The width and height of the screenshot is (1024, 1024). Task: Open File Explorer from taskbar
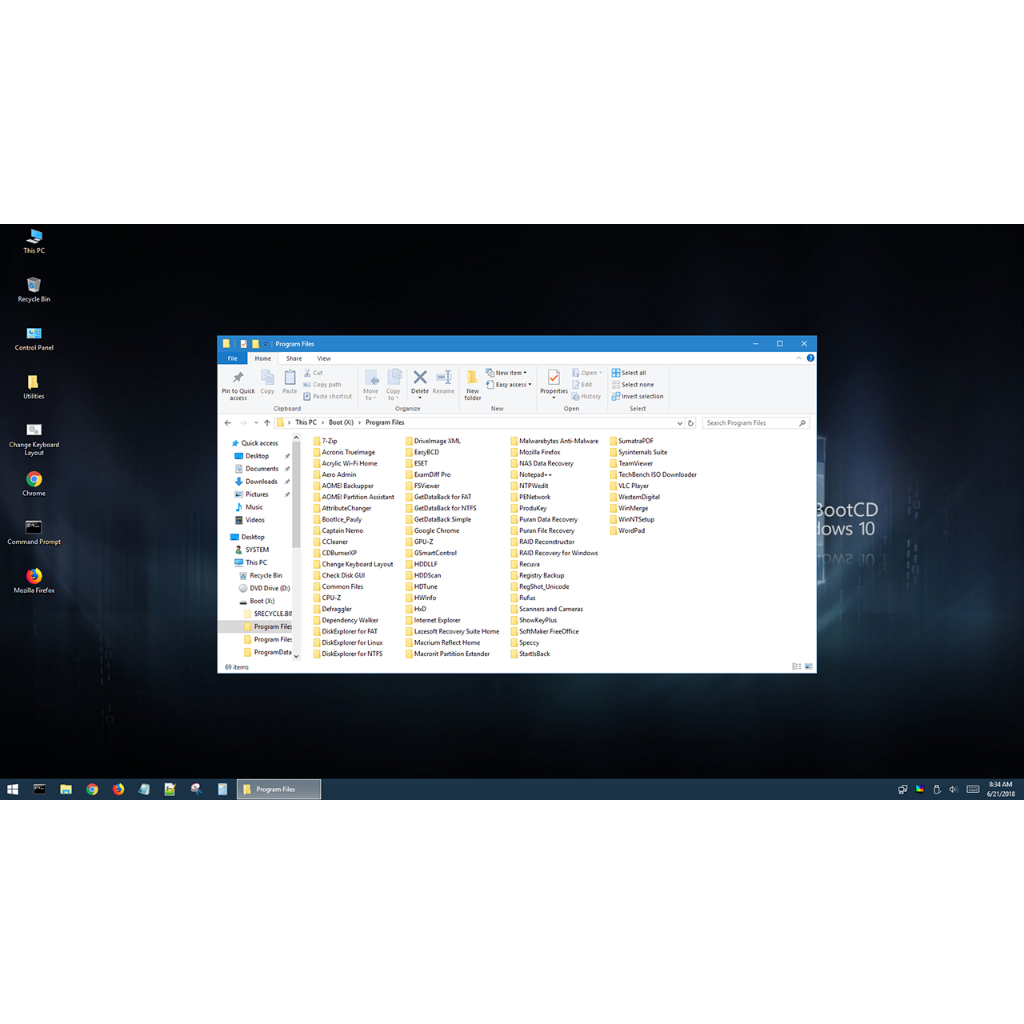click(x=66, y=789)
